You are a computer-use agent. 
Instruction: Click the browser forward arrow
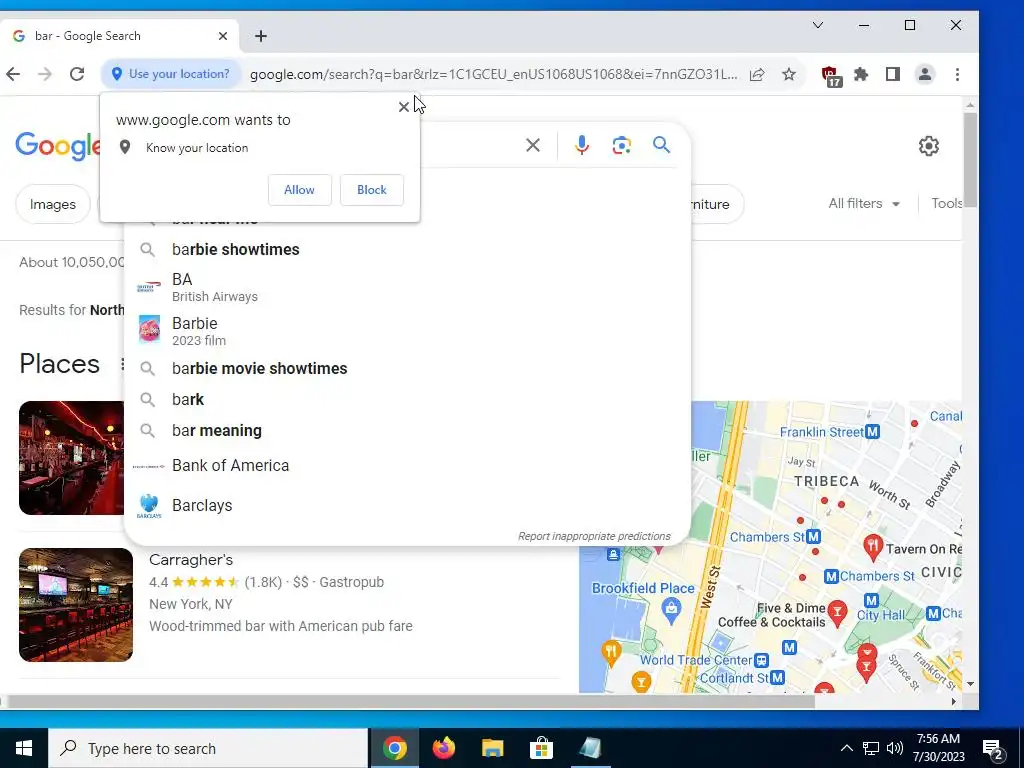44,74
